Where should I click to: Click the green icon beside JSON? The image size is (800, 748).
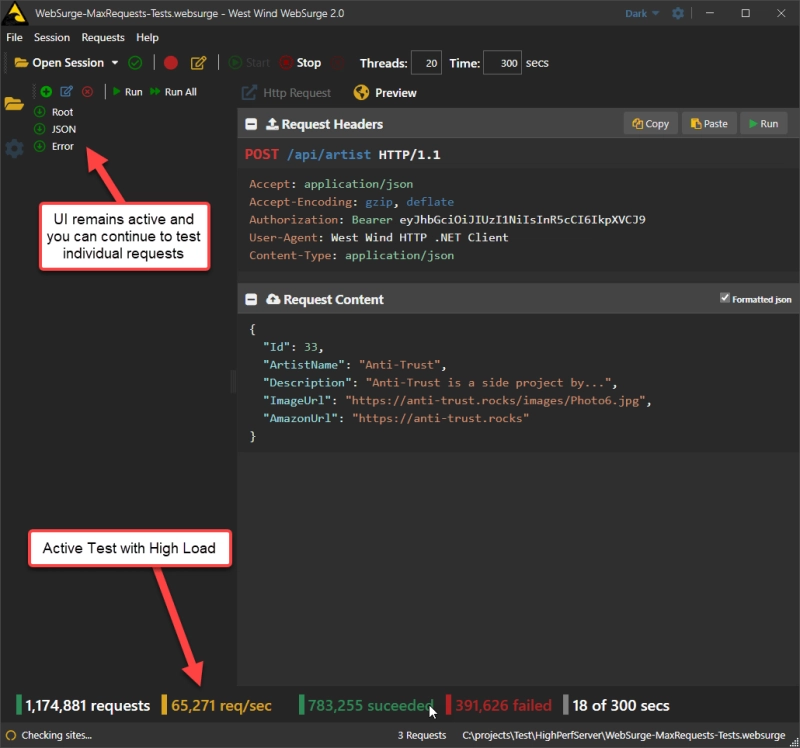[x=39, y=129]
